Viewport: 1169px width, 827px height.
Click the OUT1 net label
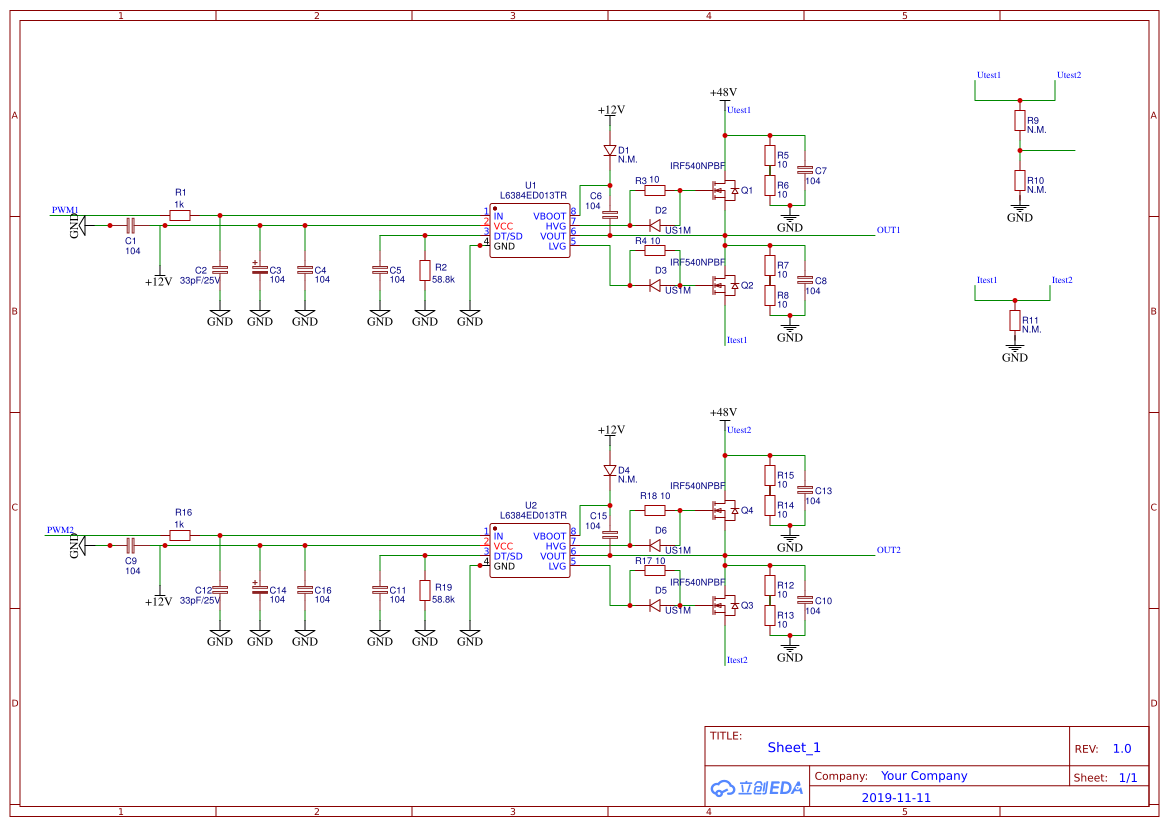point(888,230)
